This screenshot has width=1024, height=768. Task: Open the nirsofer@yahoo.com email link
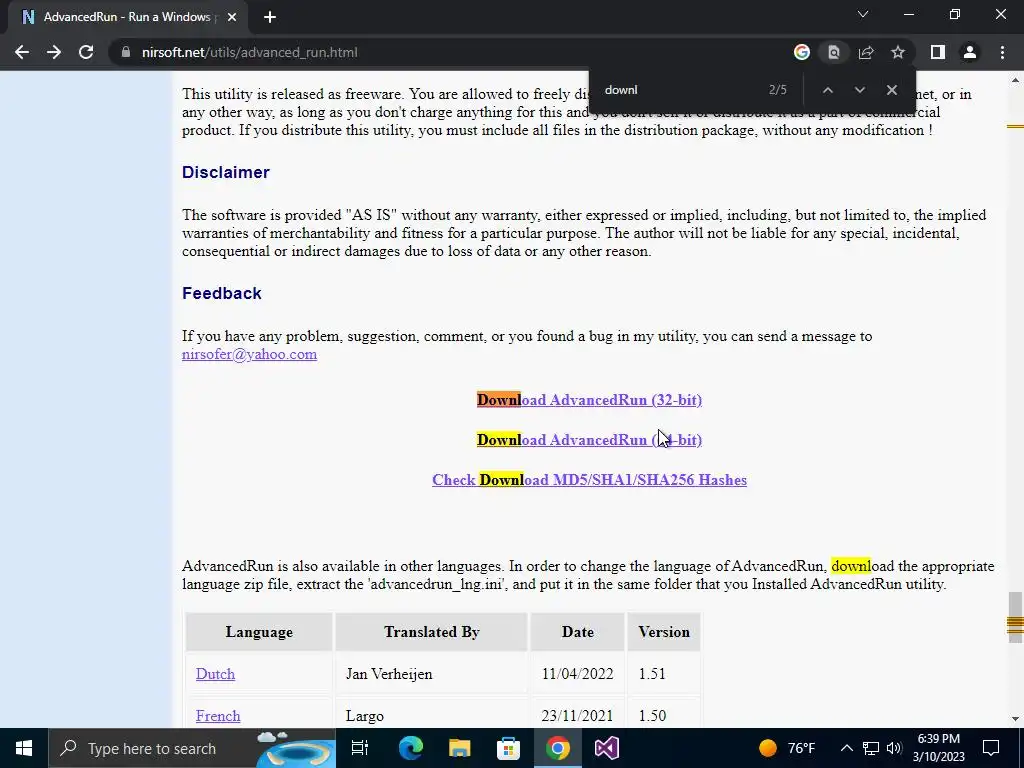(x=249, y=354)
